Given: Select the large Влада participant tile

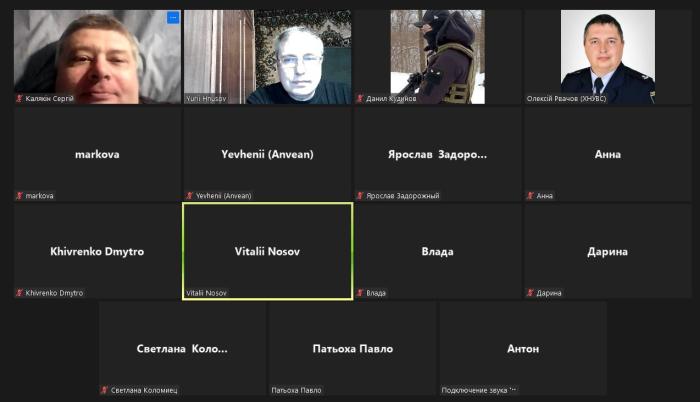Looking at the screenshot, I should (x=438, y=251).
